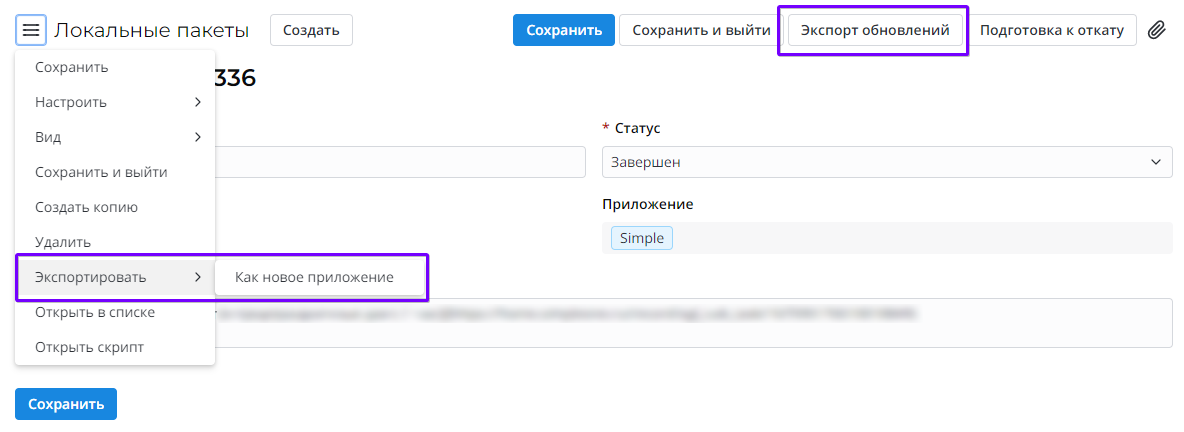Select Сохранить in the context menu
This screenshot has width=1184, height=432.
(72, 67)
